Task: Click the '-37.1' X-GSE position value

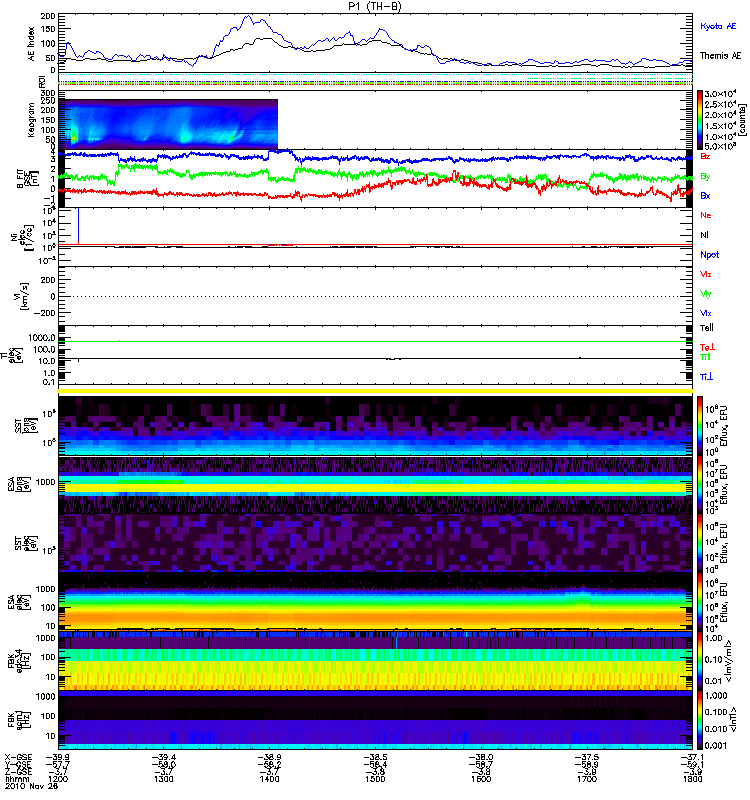Action: click(x=692, y=758)
